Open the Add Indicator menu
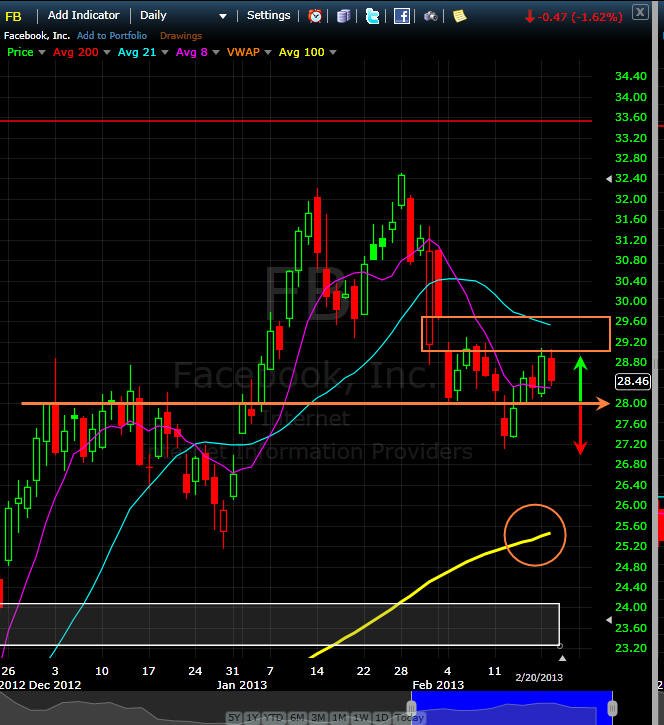Viewport: 664px width, 725px height. coord(84,15)
